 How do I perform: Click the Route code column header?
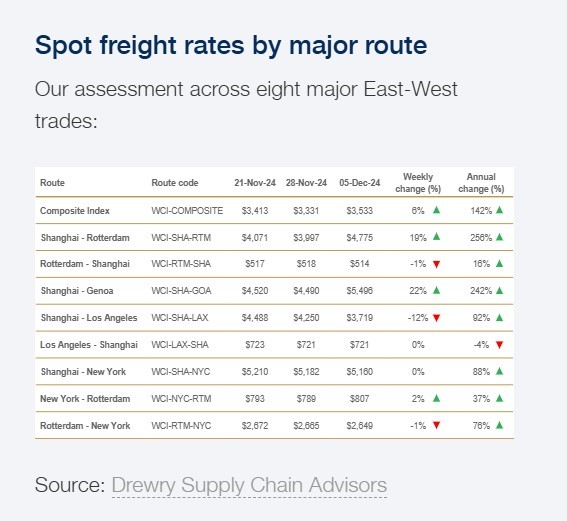pos(175,183)
